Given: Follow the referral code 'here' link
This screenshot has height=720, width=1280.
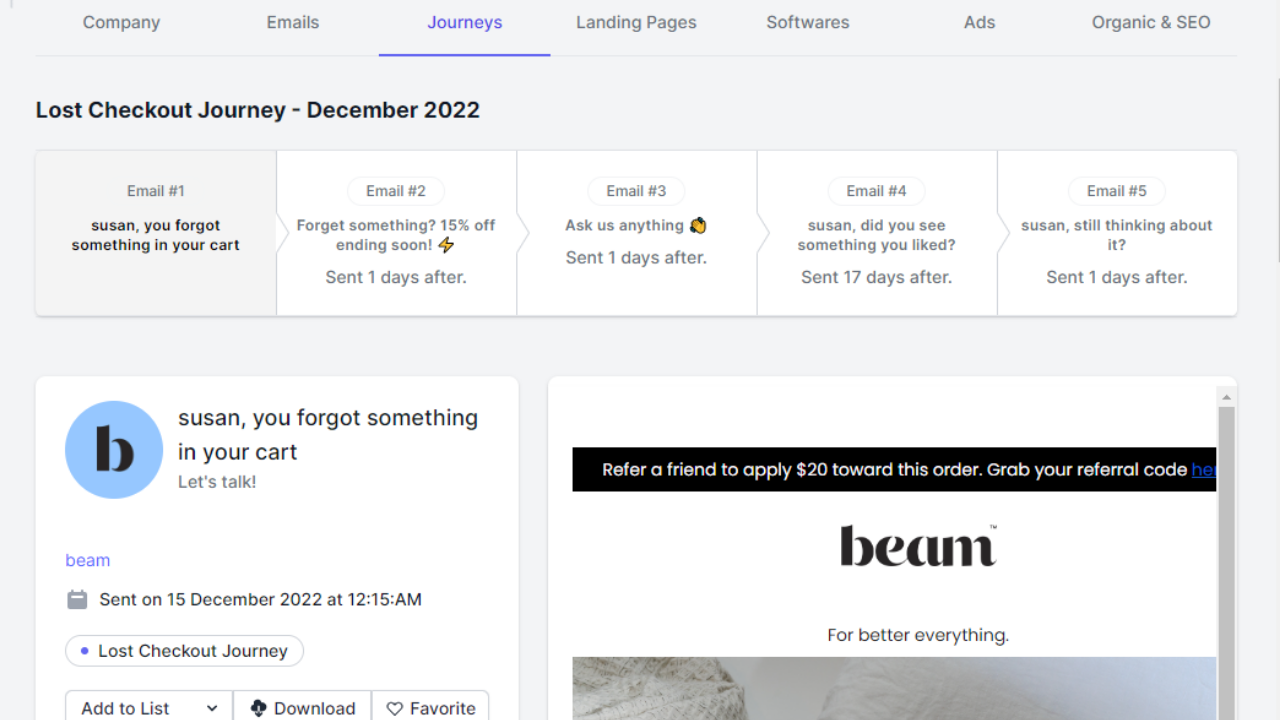Looking at the screenshot, I should click(x=1204, y=469).
